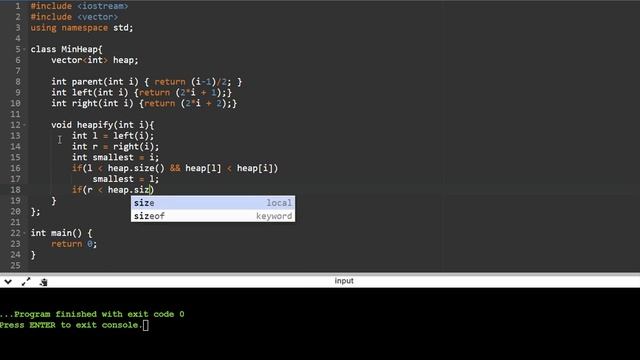Click 'using namespace std;' line
640x360 pixels.
82,28
